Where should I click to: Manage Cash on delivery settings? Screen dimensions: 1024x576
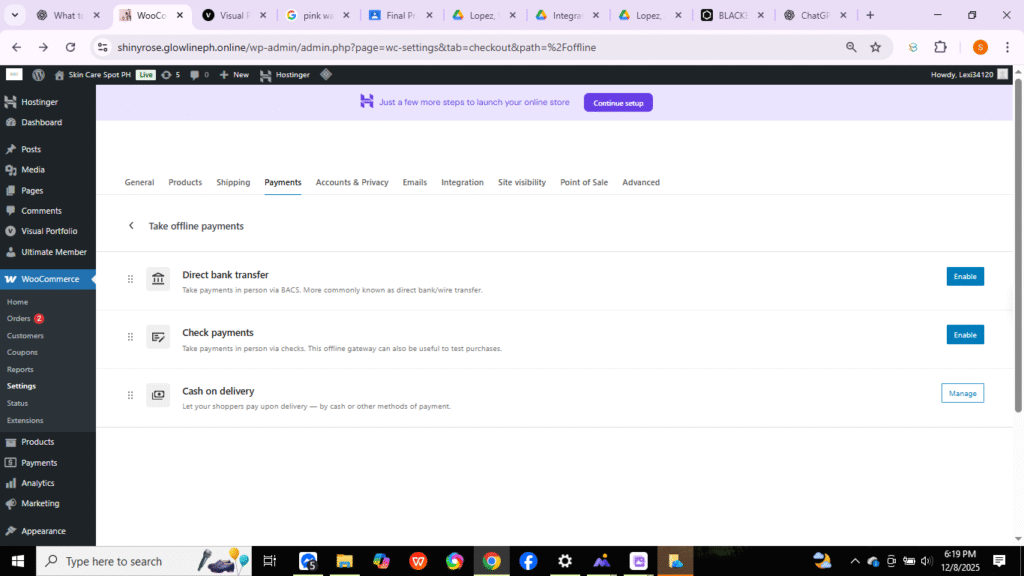pyautogui.click(x=962, y=393)
